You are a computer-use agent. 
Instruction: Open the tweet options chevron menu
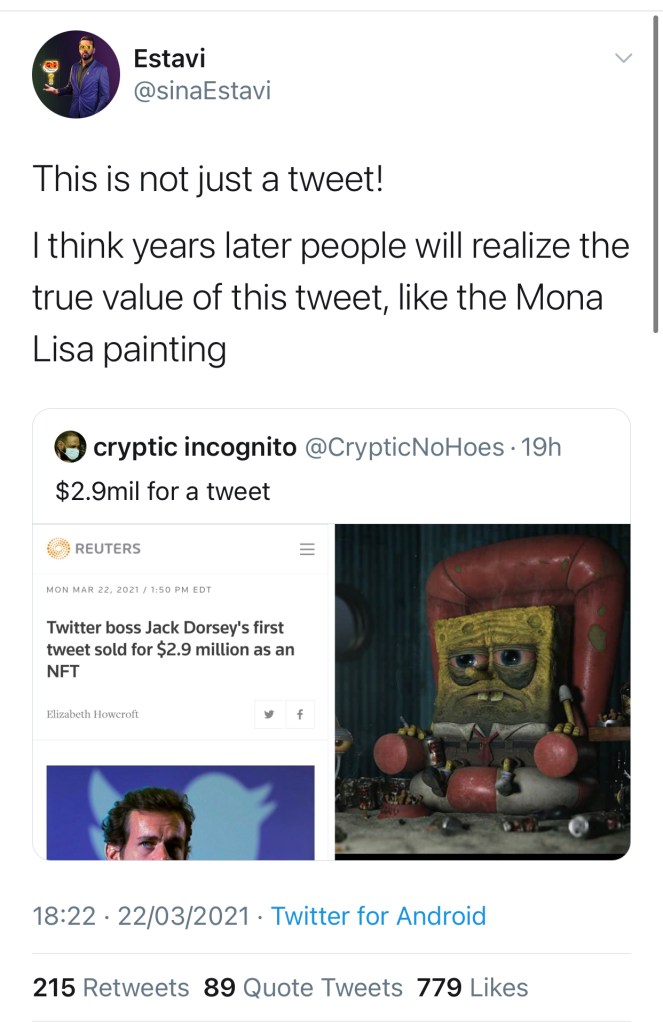pos(623,59)
